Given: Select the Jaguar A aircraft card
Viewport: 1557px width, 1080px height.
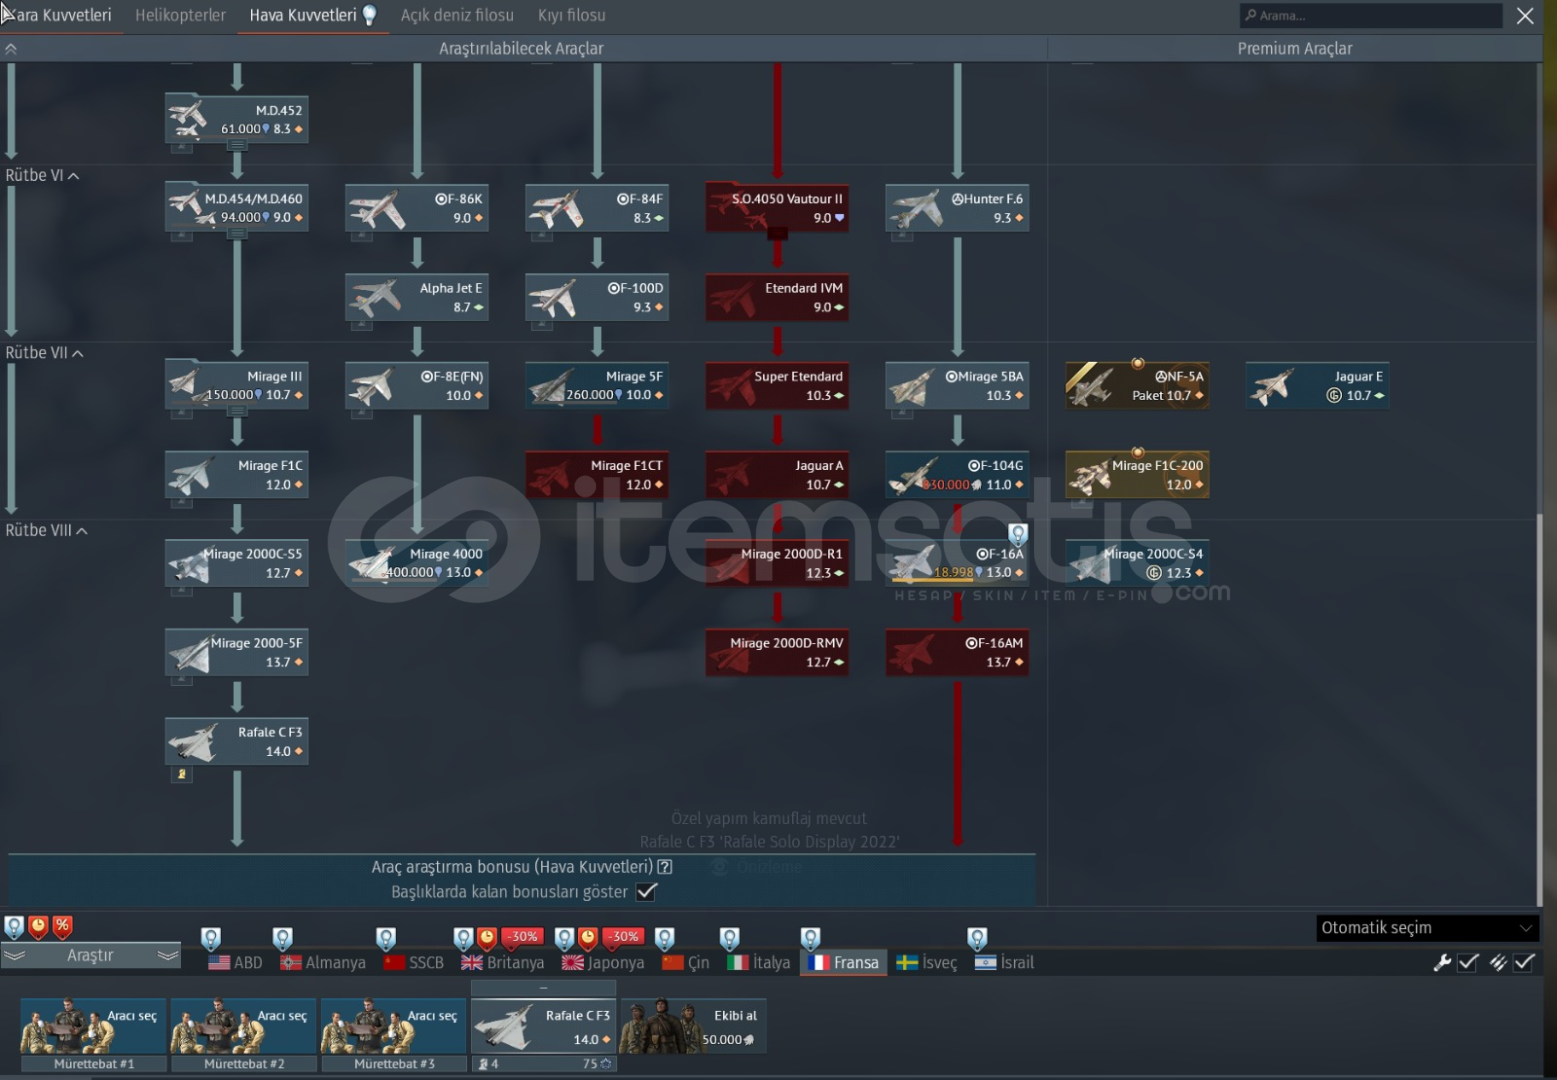Looking at the screenshot, I should pos(777,475).
